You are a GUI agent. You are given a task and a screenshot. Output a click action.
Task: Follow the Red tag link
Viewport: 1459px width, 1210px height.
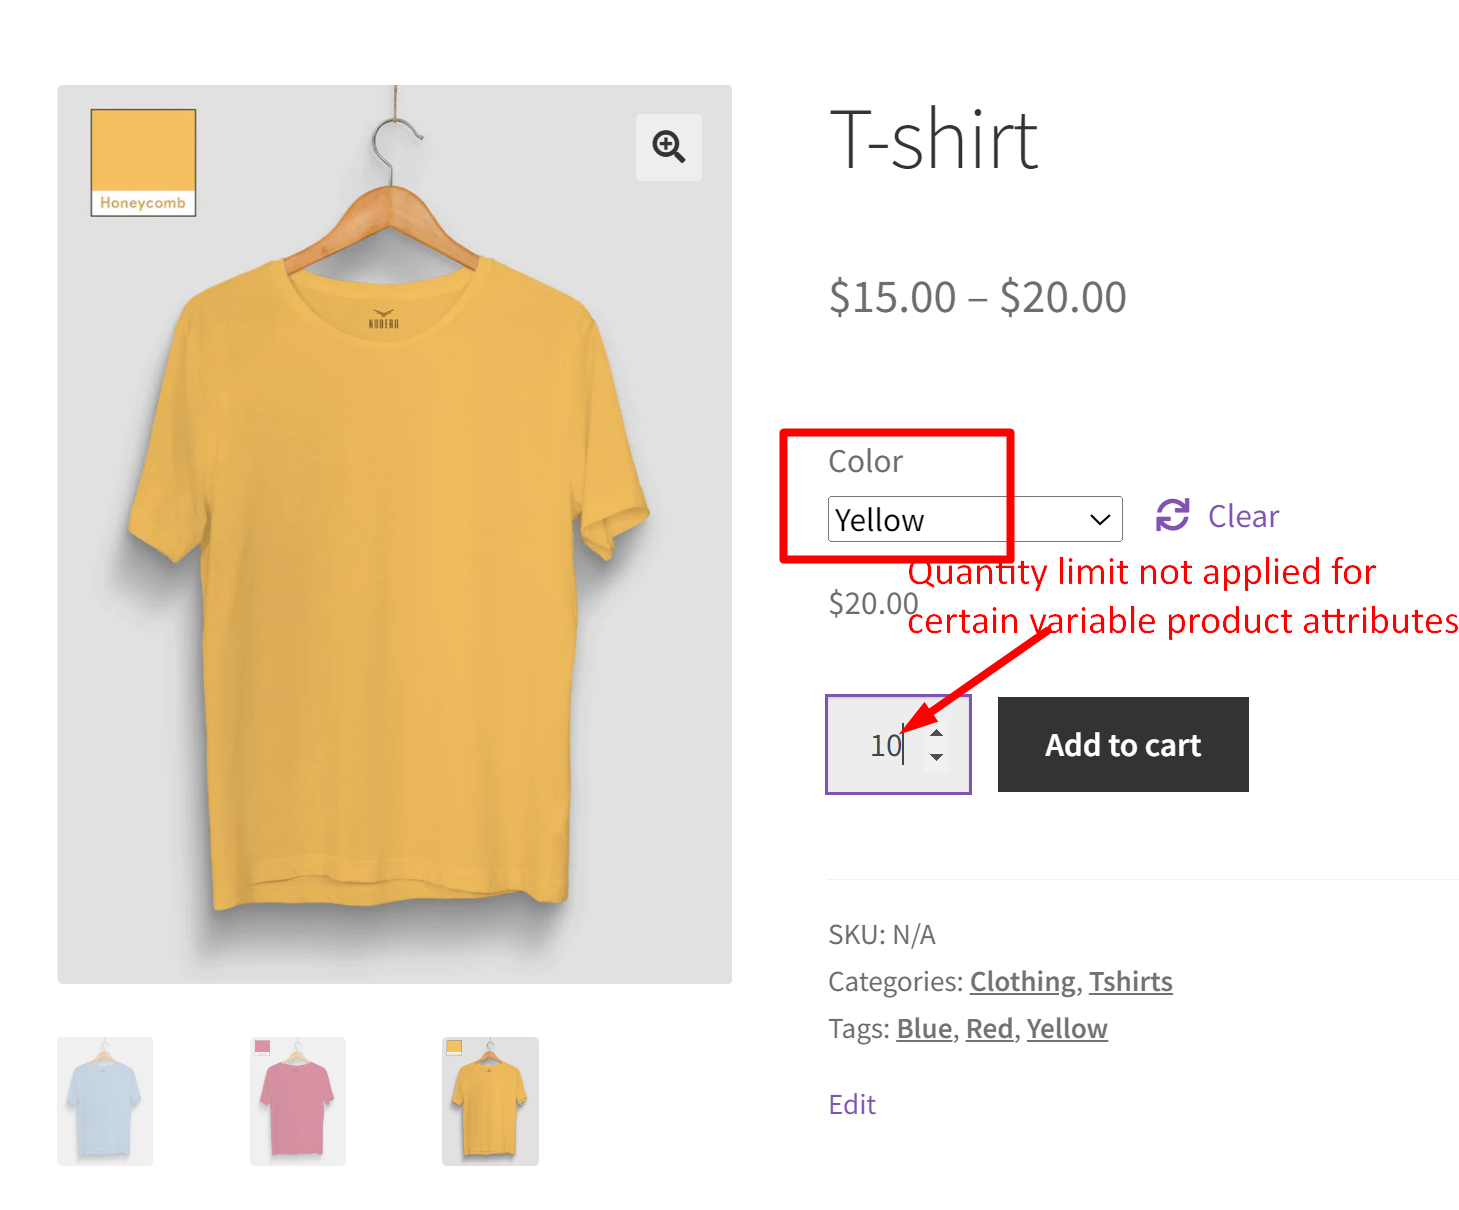click(989, 1028)
